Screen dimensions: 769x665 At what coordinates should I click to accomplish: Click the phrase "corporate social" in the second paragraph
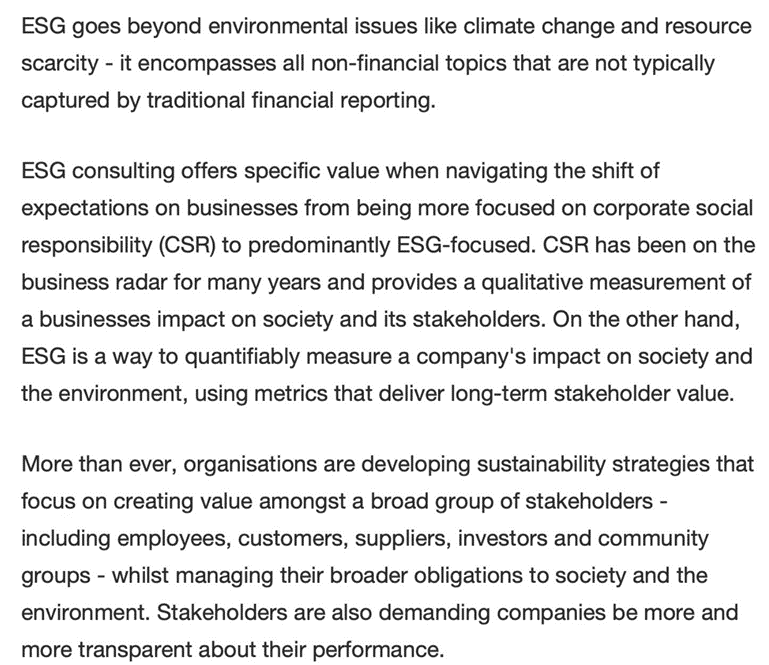click(x=673, y=207)
